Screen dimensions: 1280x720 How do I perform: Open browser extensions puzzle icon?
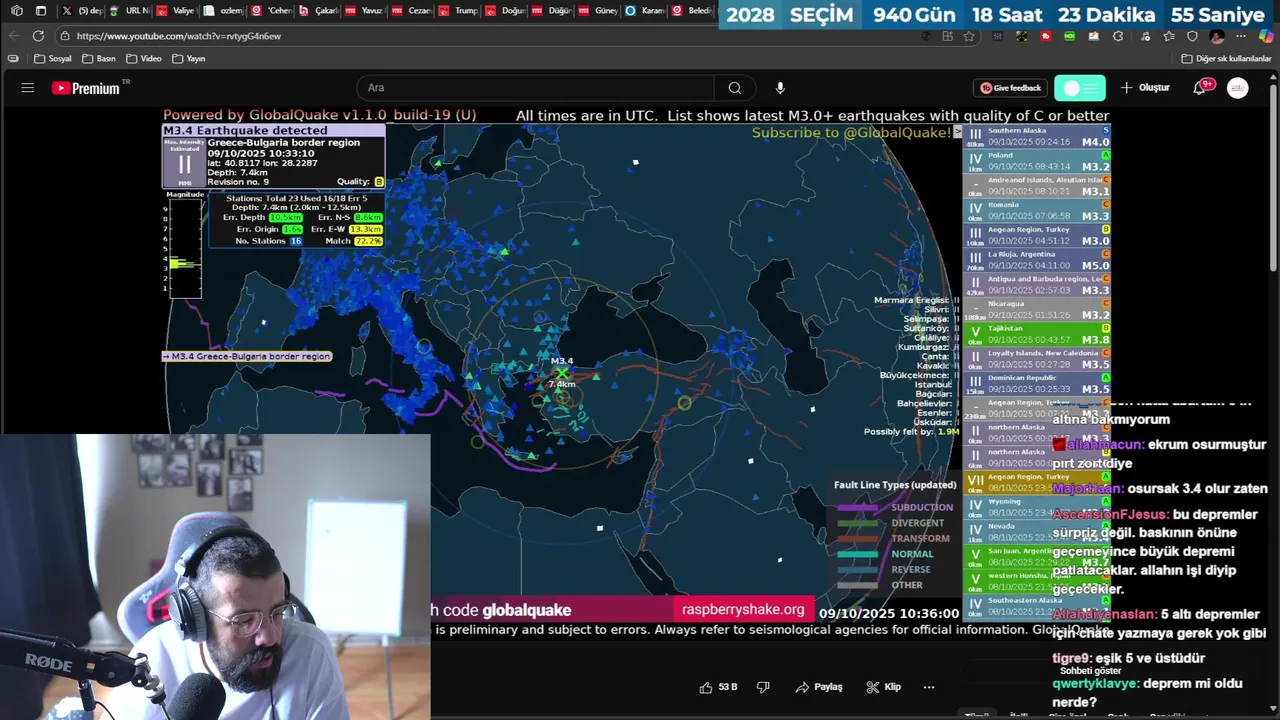coord(1118,36)
